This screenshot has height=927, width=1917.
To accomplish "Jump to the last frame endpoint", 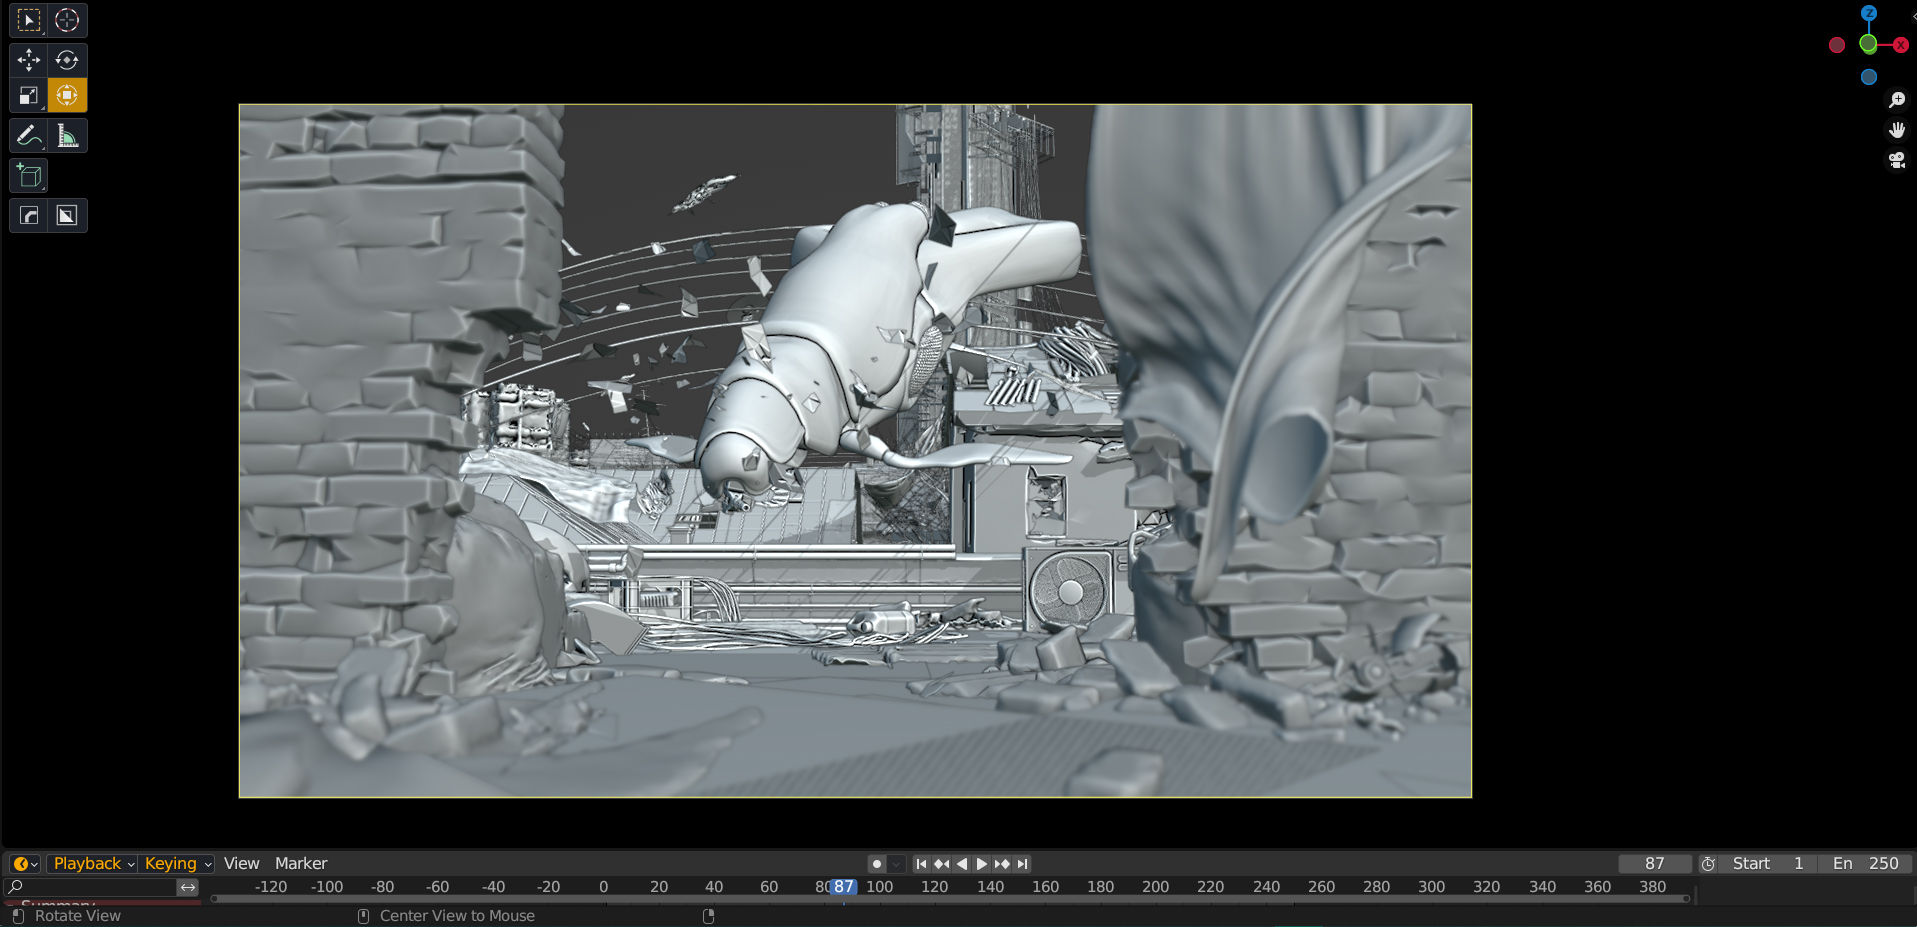I will (1022, 864).
